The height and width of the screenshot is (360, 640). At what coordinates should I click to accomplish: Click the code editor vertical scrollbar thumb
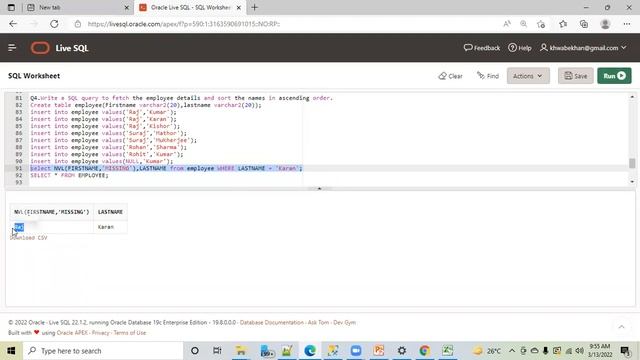(x=632, y=163)
